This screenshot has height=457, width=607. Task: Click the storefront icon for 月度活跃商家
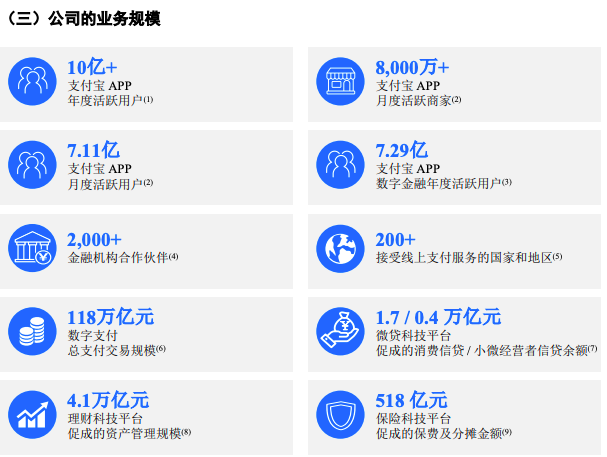click(340, 82)
